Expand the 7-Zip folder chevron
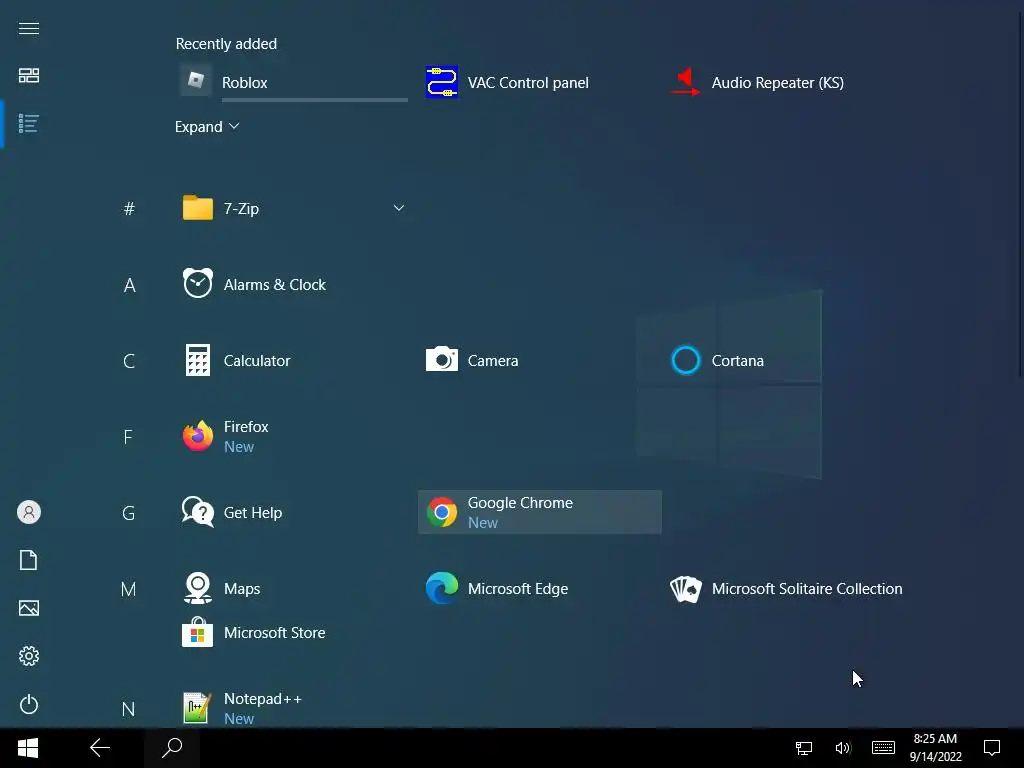The height and width of the screenshot is (768, 1024). coord(398,208)
